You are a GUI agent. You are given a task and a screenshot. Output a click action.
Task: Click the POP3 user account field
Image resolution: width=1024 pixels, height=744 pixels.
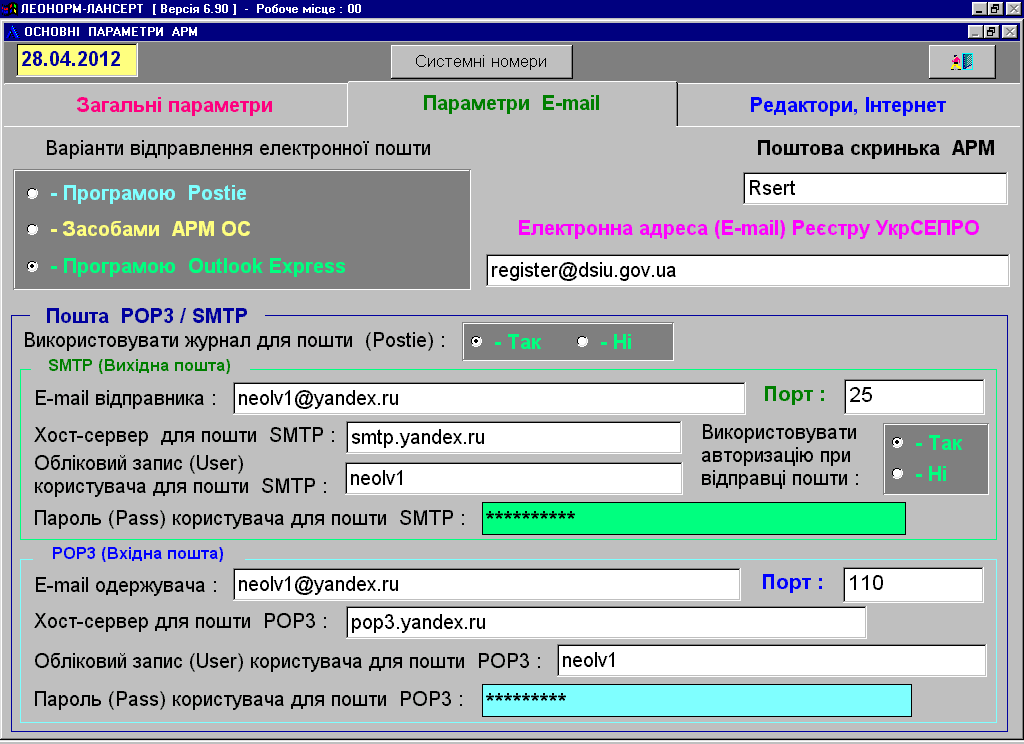click(x=772, y=660)
